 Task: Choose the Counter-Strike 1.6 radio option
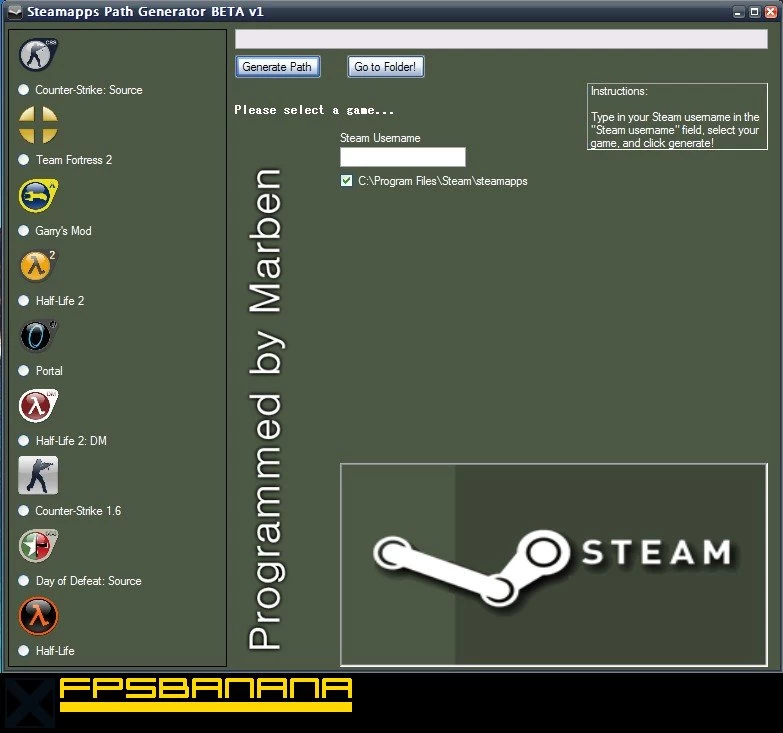(24, 511)
